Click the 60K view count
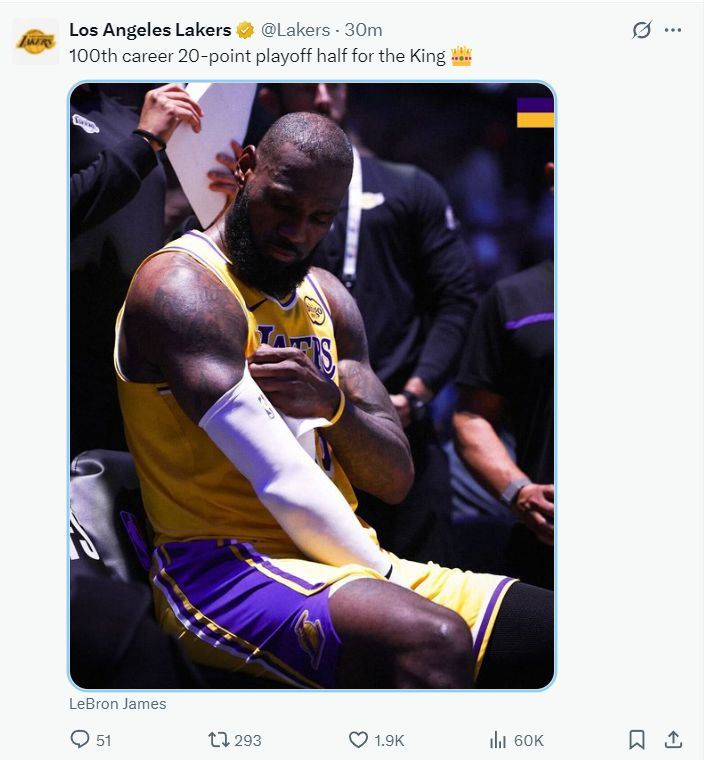This screenshot has width=704, height=760. point(529,740)
